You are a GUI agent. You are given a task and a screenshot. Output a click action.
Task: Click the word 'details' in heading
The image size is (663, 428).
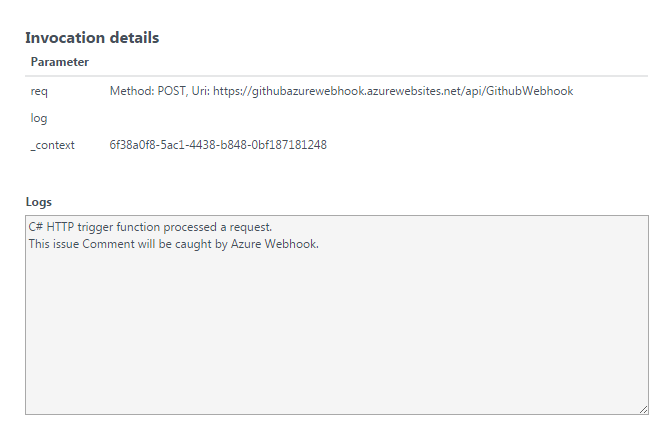point(134,38)
